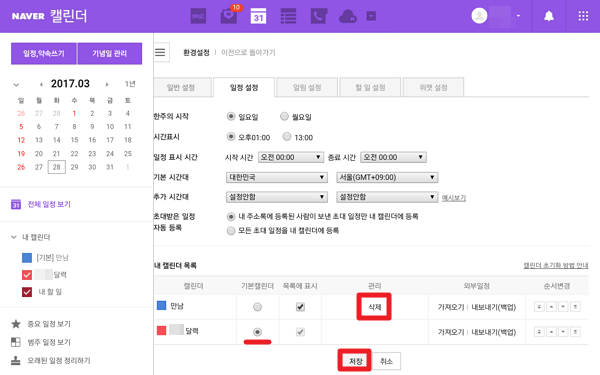Open the Address book phone icon
The width and height of the screenshot is (600, 375).
tap(318, 16)
